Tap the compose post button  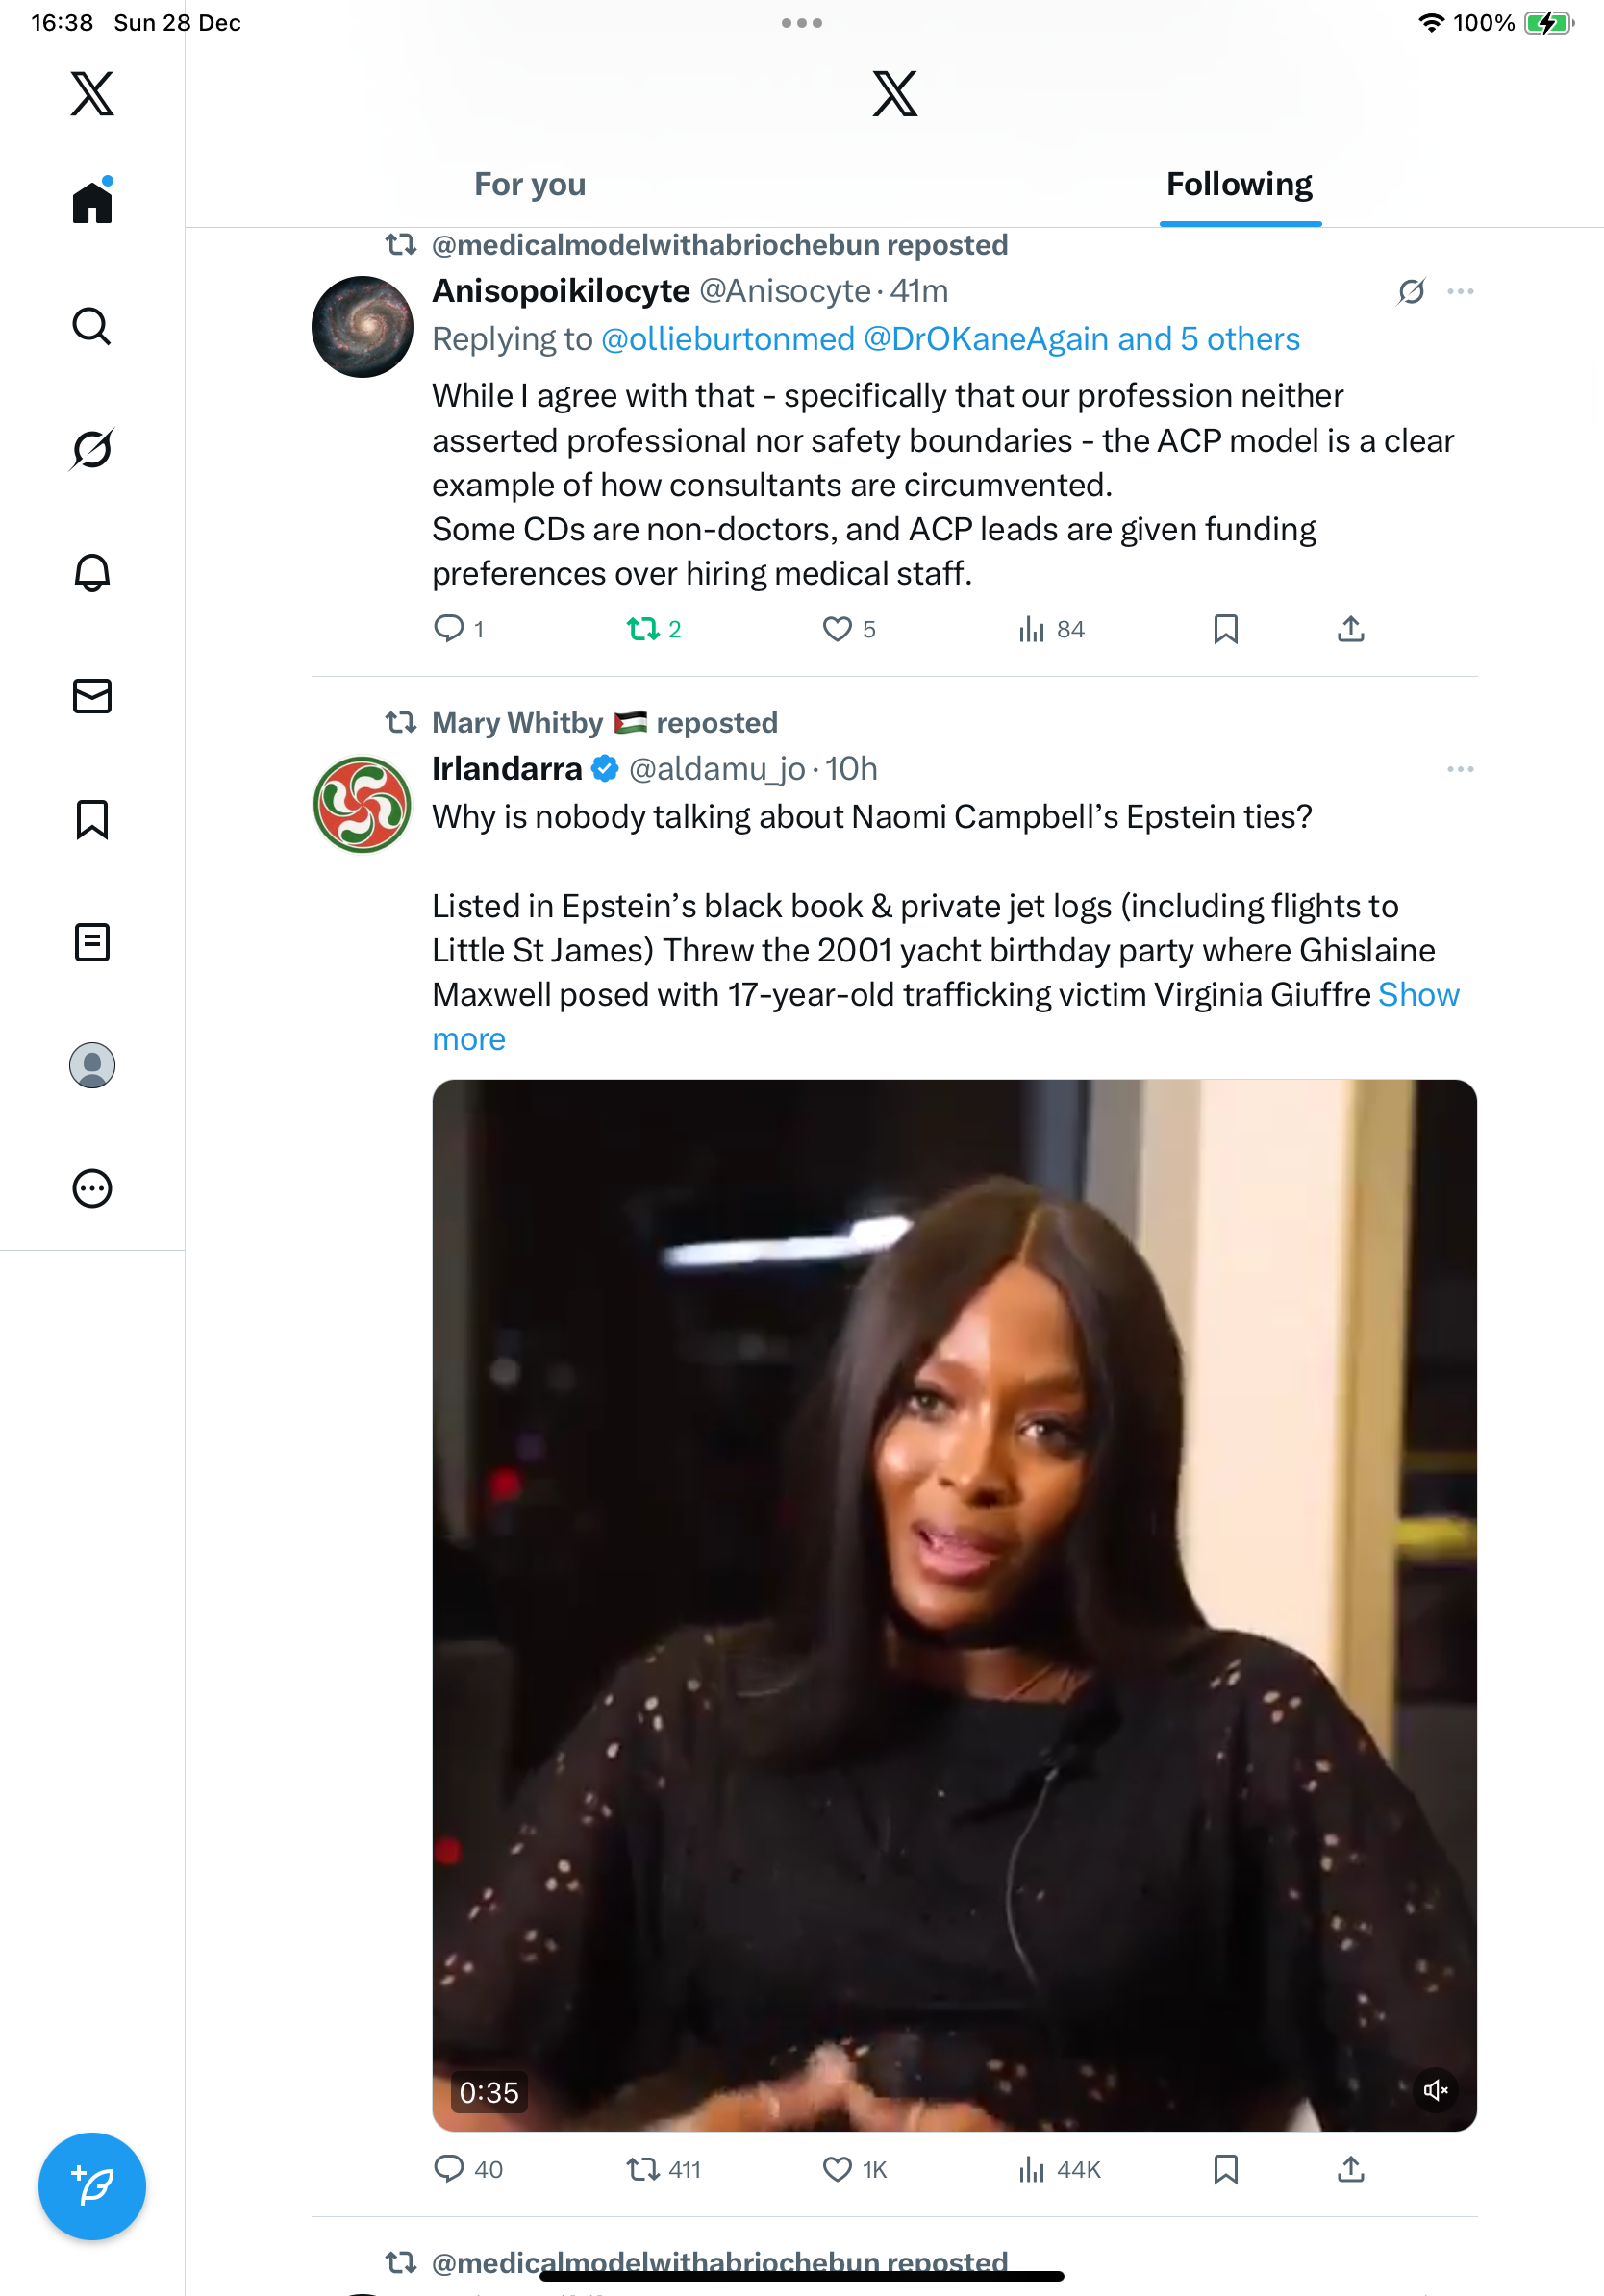[x=92, y=2186]
